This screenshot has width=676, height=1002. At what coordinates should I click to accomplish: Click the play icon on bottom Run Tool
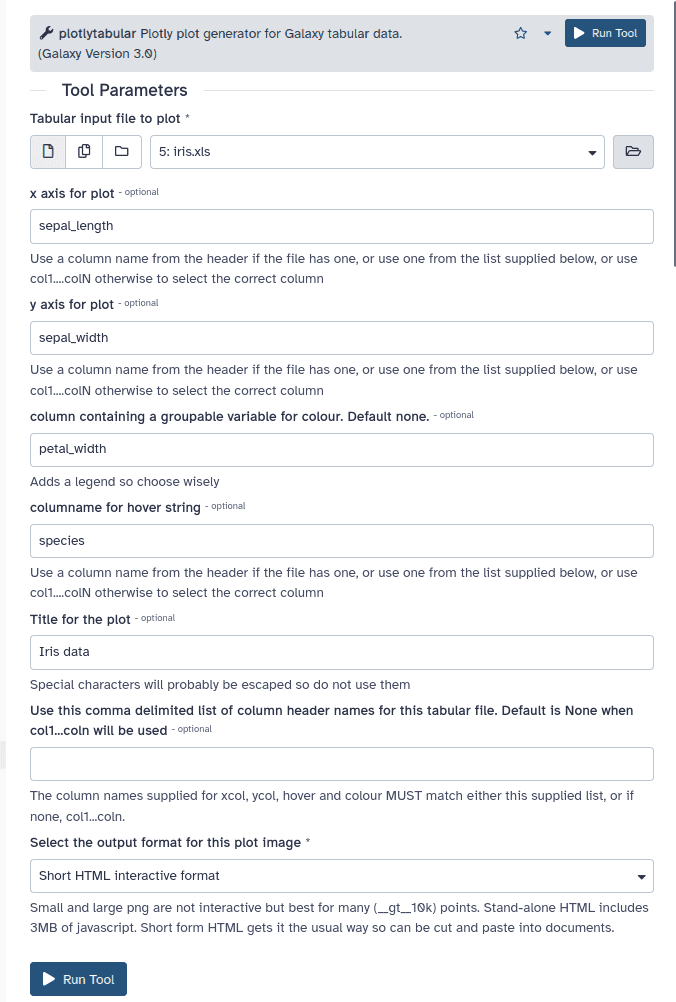(x=49, y=980)
